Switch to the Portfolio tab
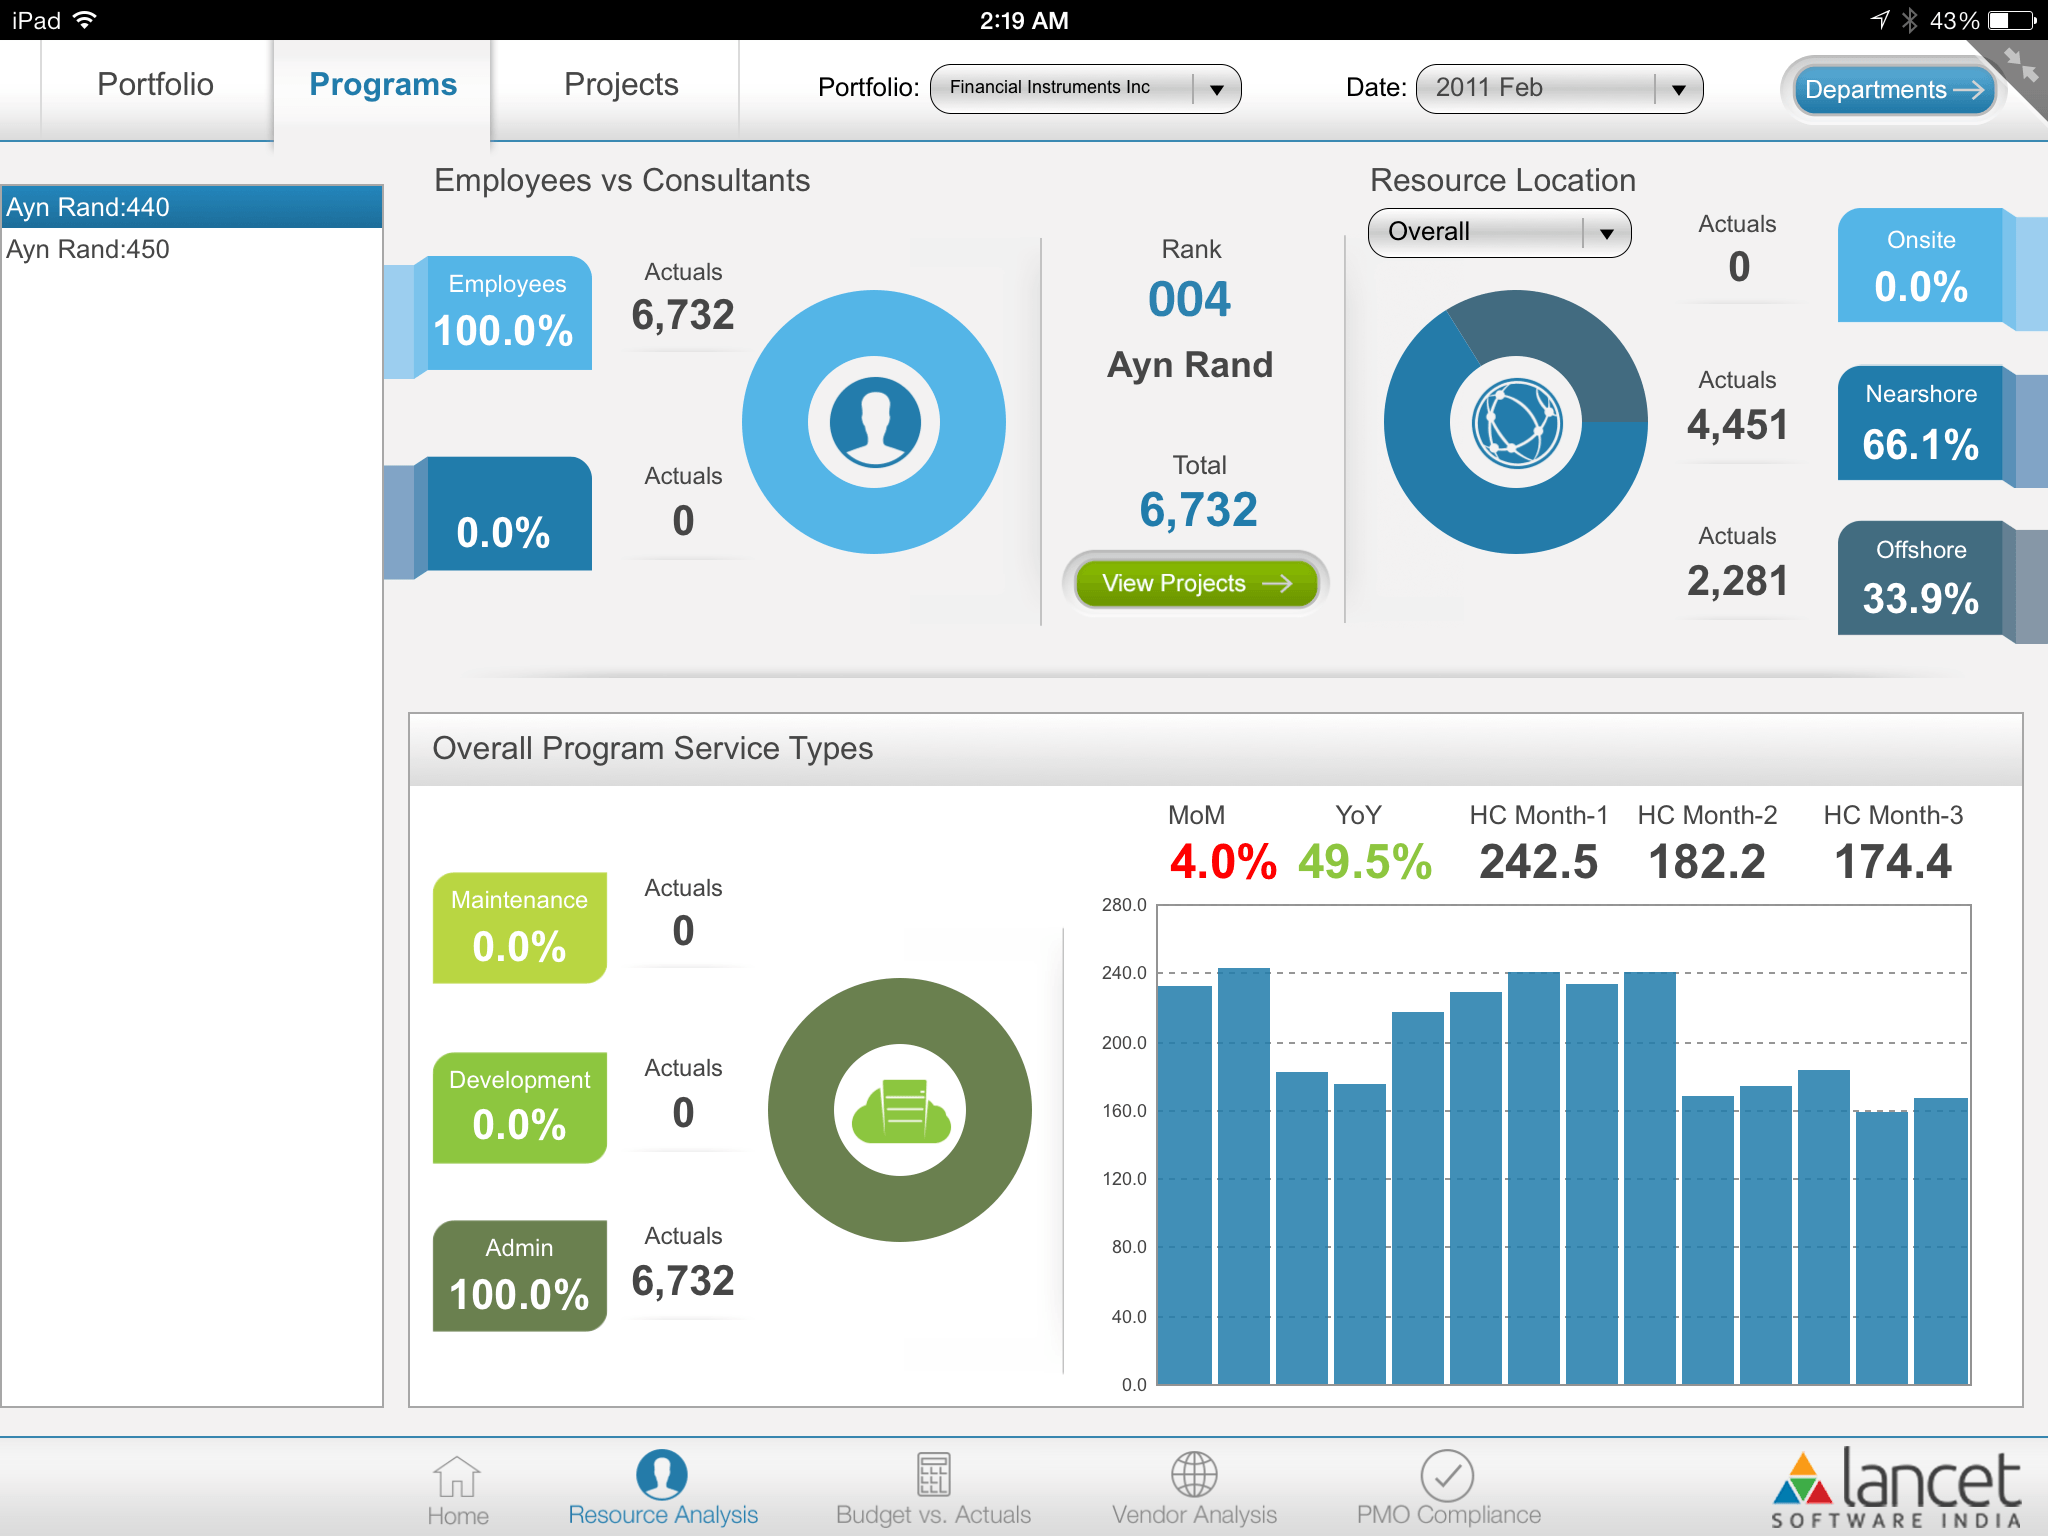Viewport: 2048px width, 1536px height. pyautogui.click(x=155, y=85)
